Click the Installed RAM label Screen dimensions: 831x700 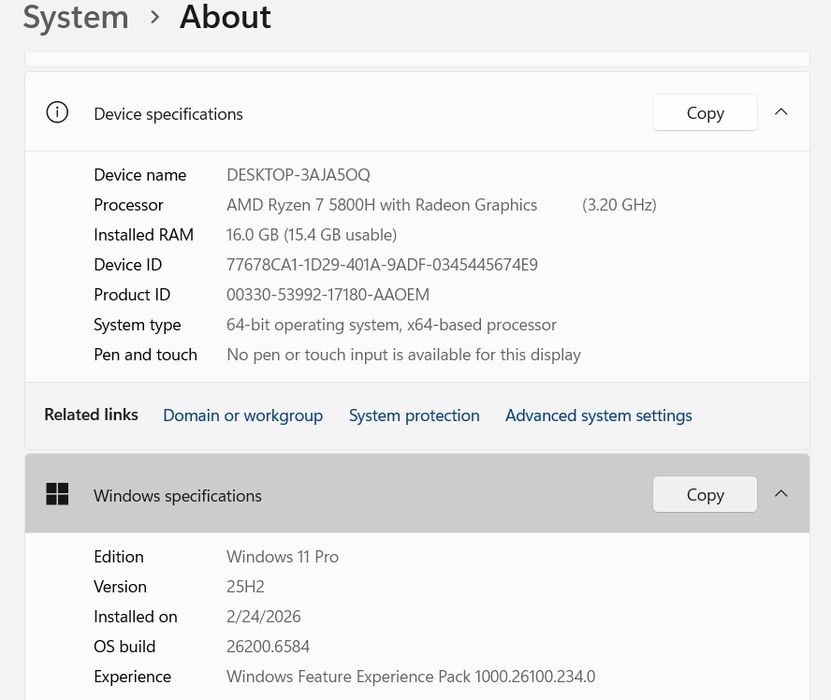144,235
